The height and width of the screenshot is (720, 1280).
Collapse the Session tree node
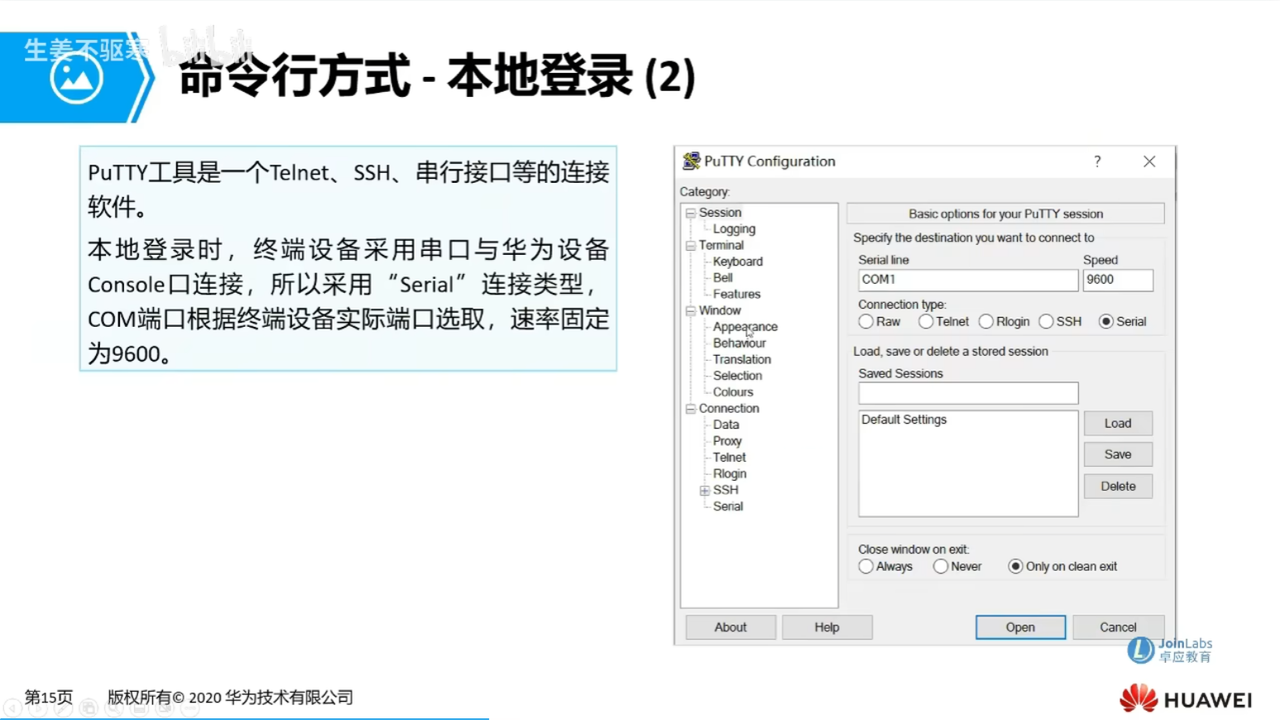(690, 213)
